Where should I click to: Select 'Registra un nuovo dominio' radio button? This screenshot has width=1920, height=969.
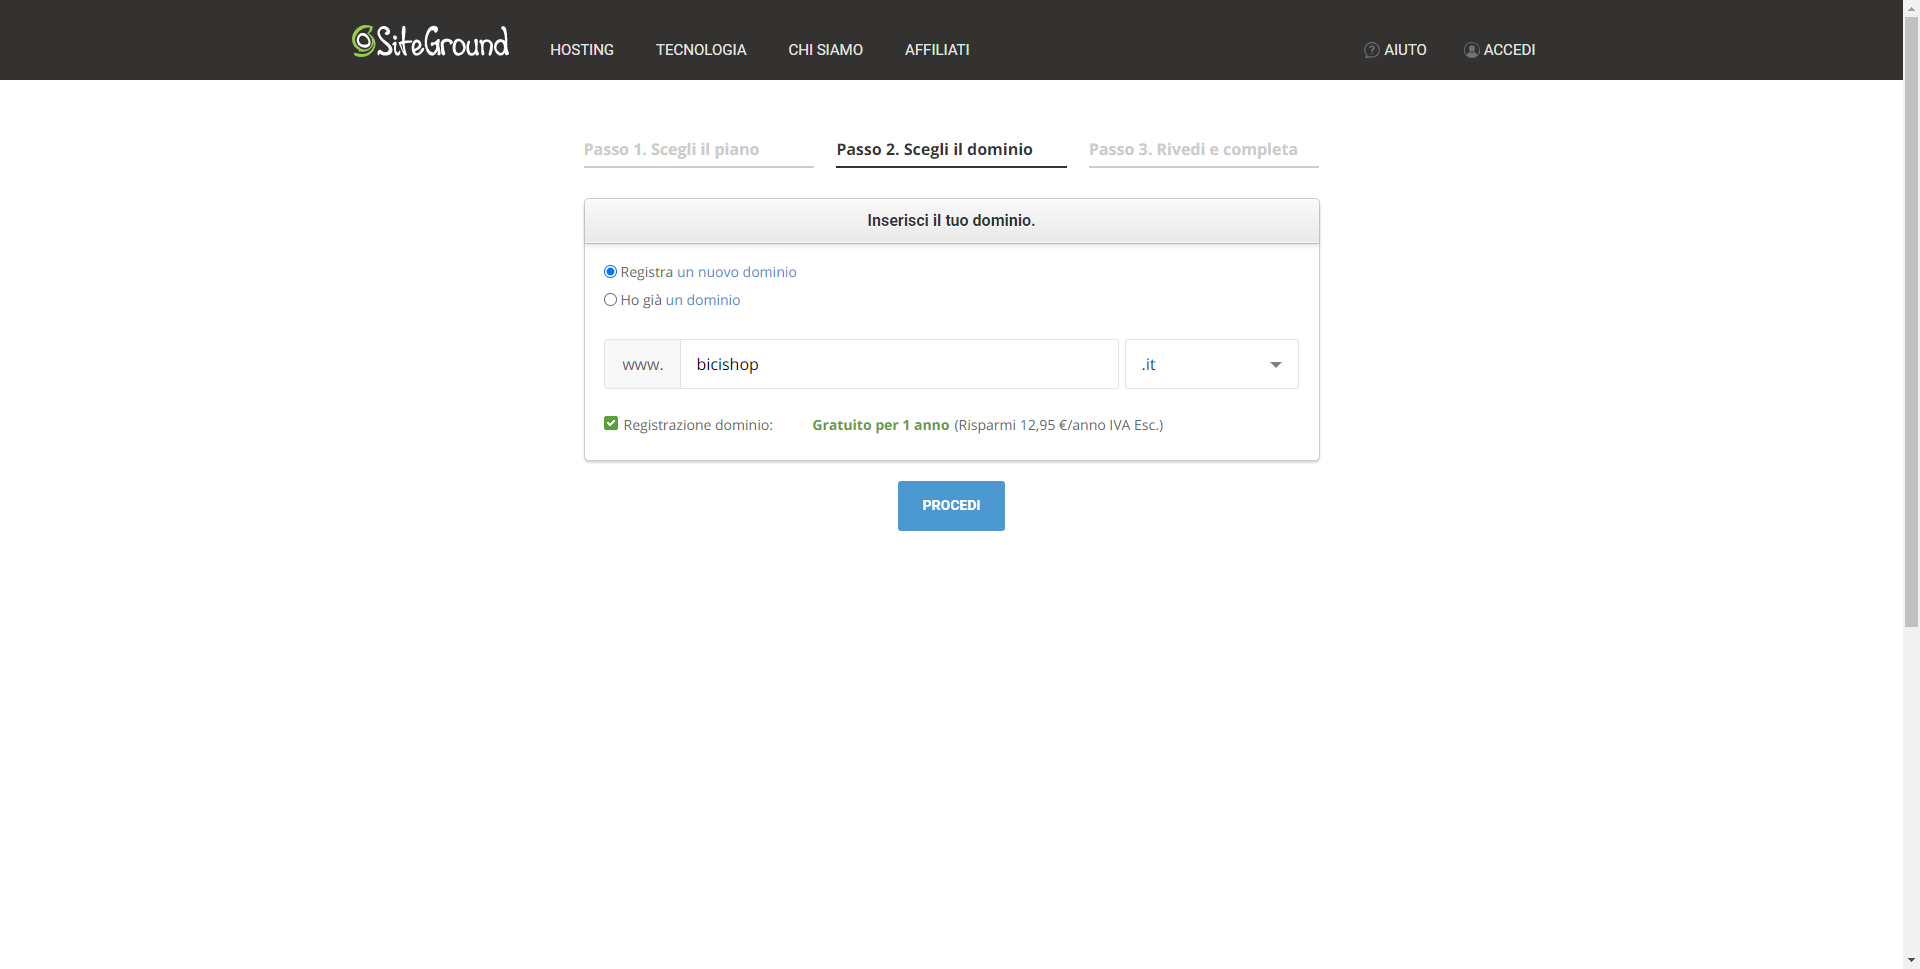[x=610, y=272]
